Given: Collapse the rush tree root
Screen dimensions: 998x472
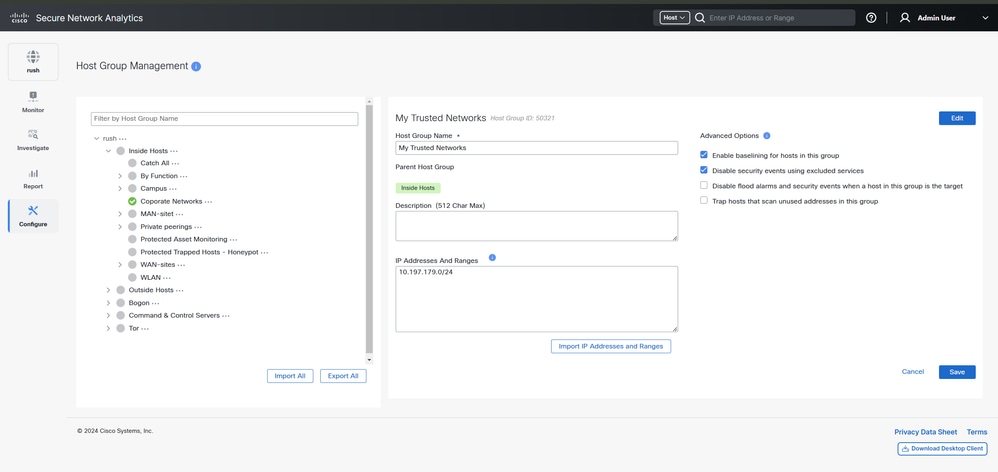Looking at the screenshot, I should click(96, 138).
